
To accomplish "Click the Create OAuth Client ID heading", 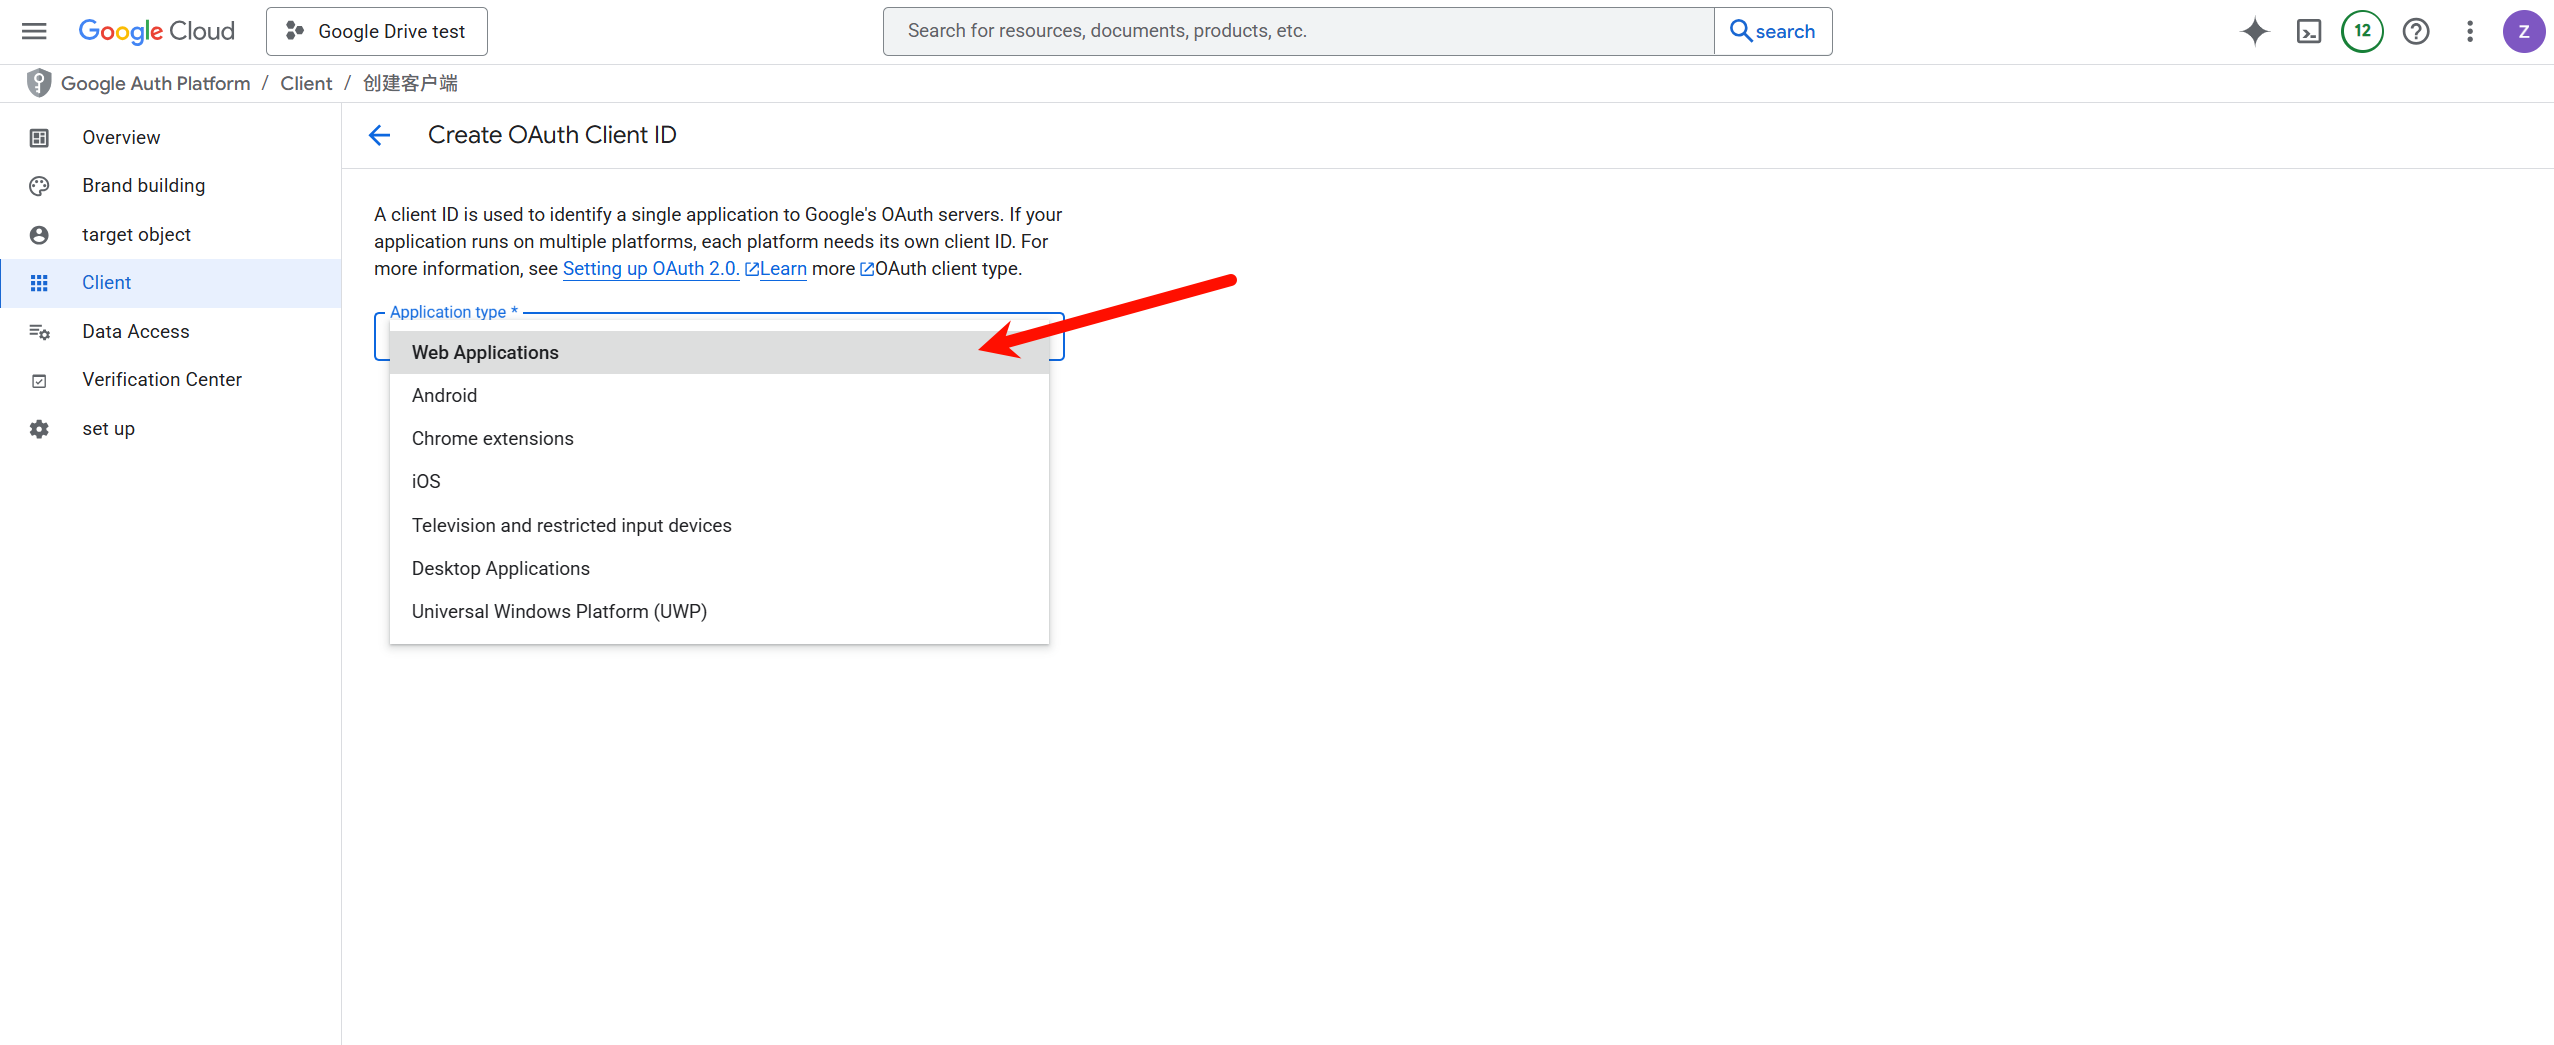I will tap(552, 135).
